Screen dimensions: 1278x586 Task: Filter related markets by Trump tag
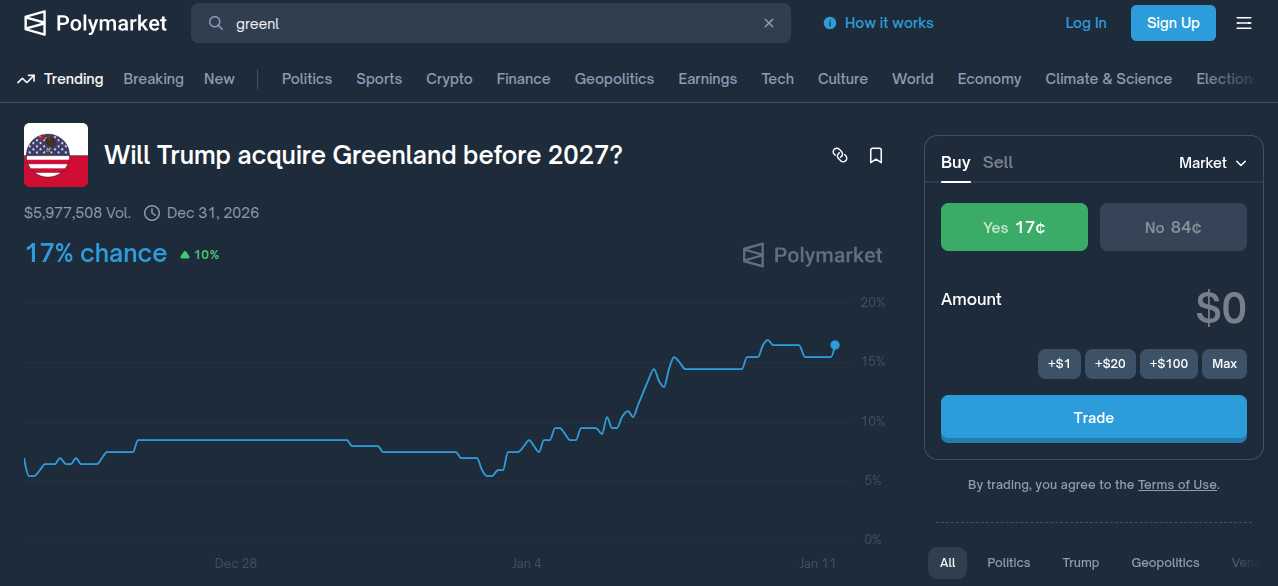(1080, 563)
